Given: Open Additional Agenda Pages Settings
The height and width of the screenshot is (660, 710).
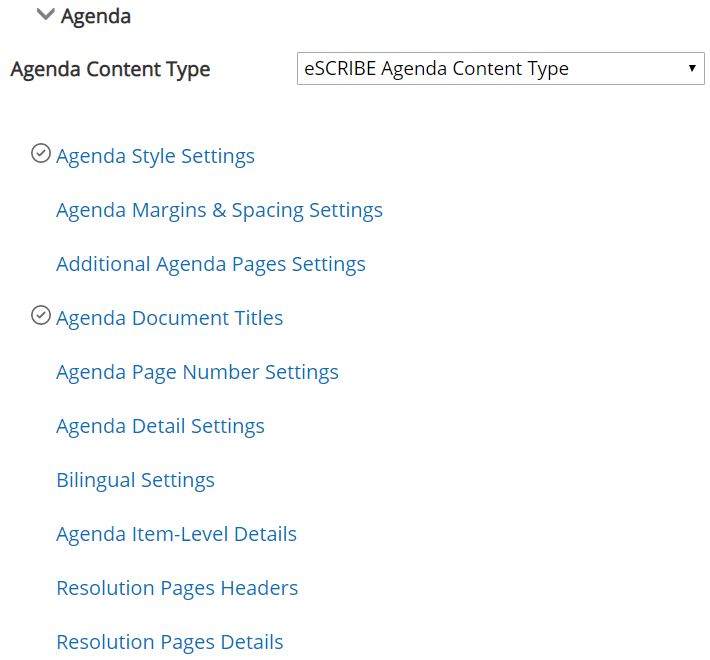Looking at the screenshot, I should tap(211, 264).
